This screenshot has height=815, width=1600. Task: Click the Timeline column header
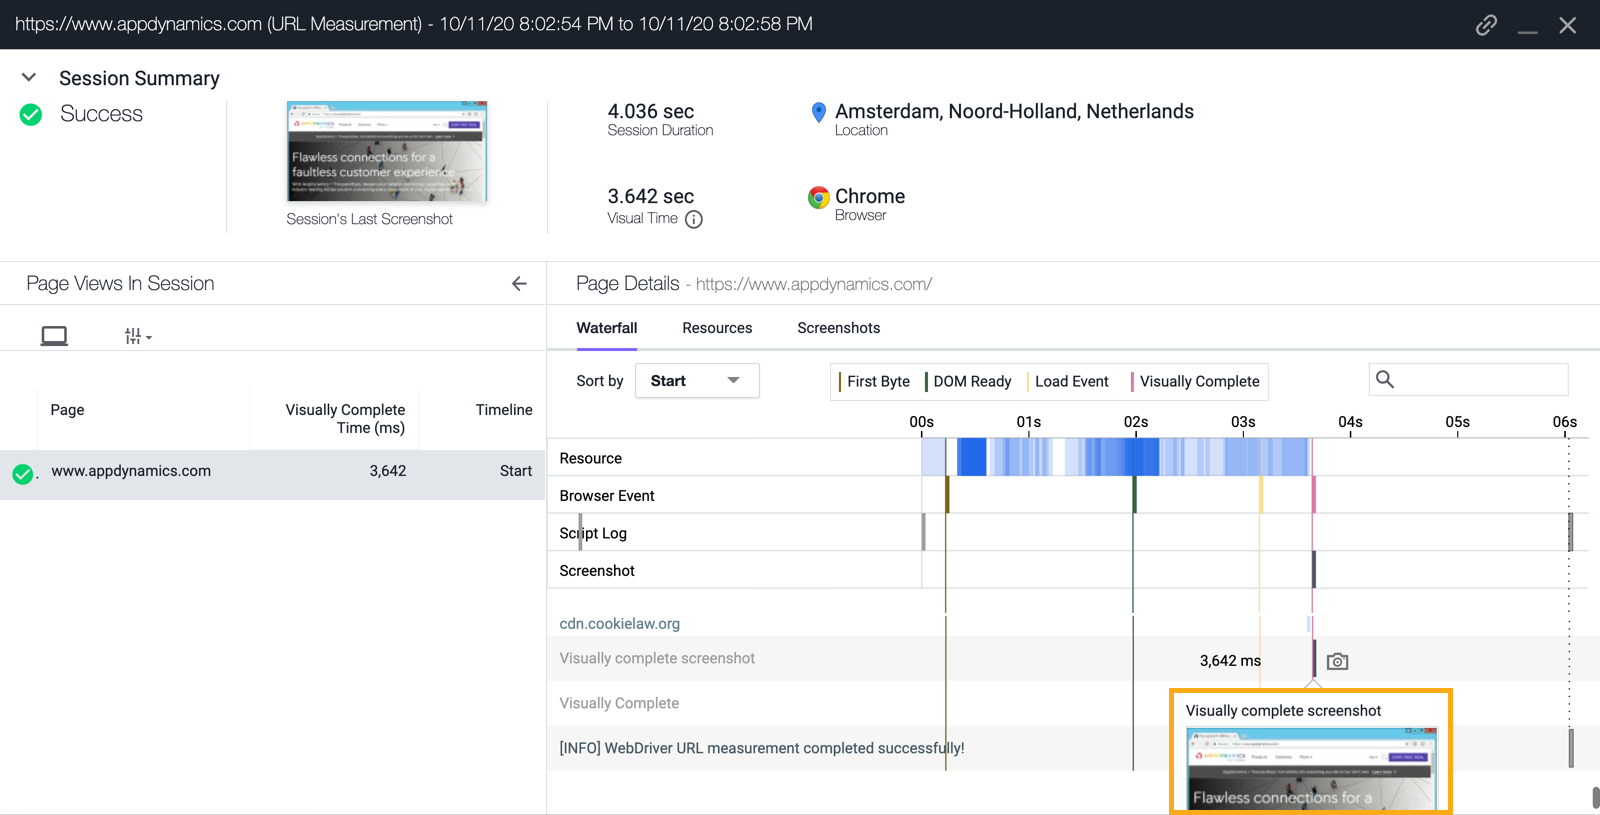[504, 410]
